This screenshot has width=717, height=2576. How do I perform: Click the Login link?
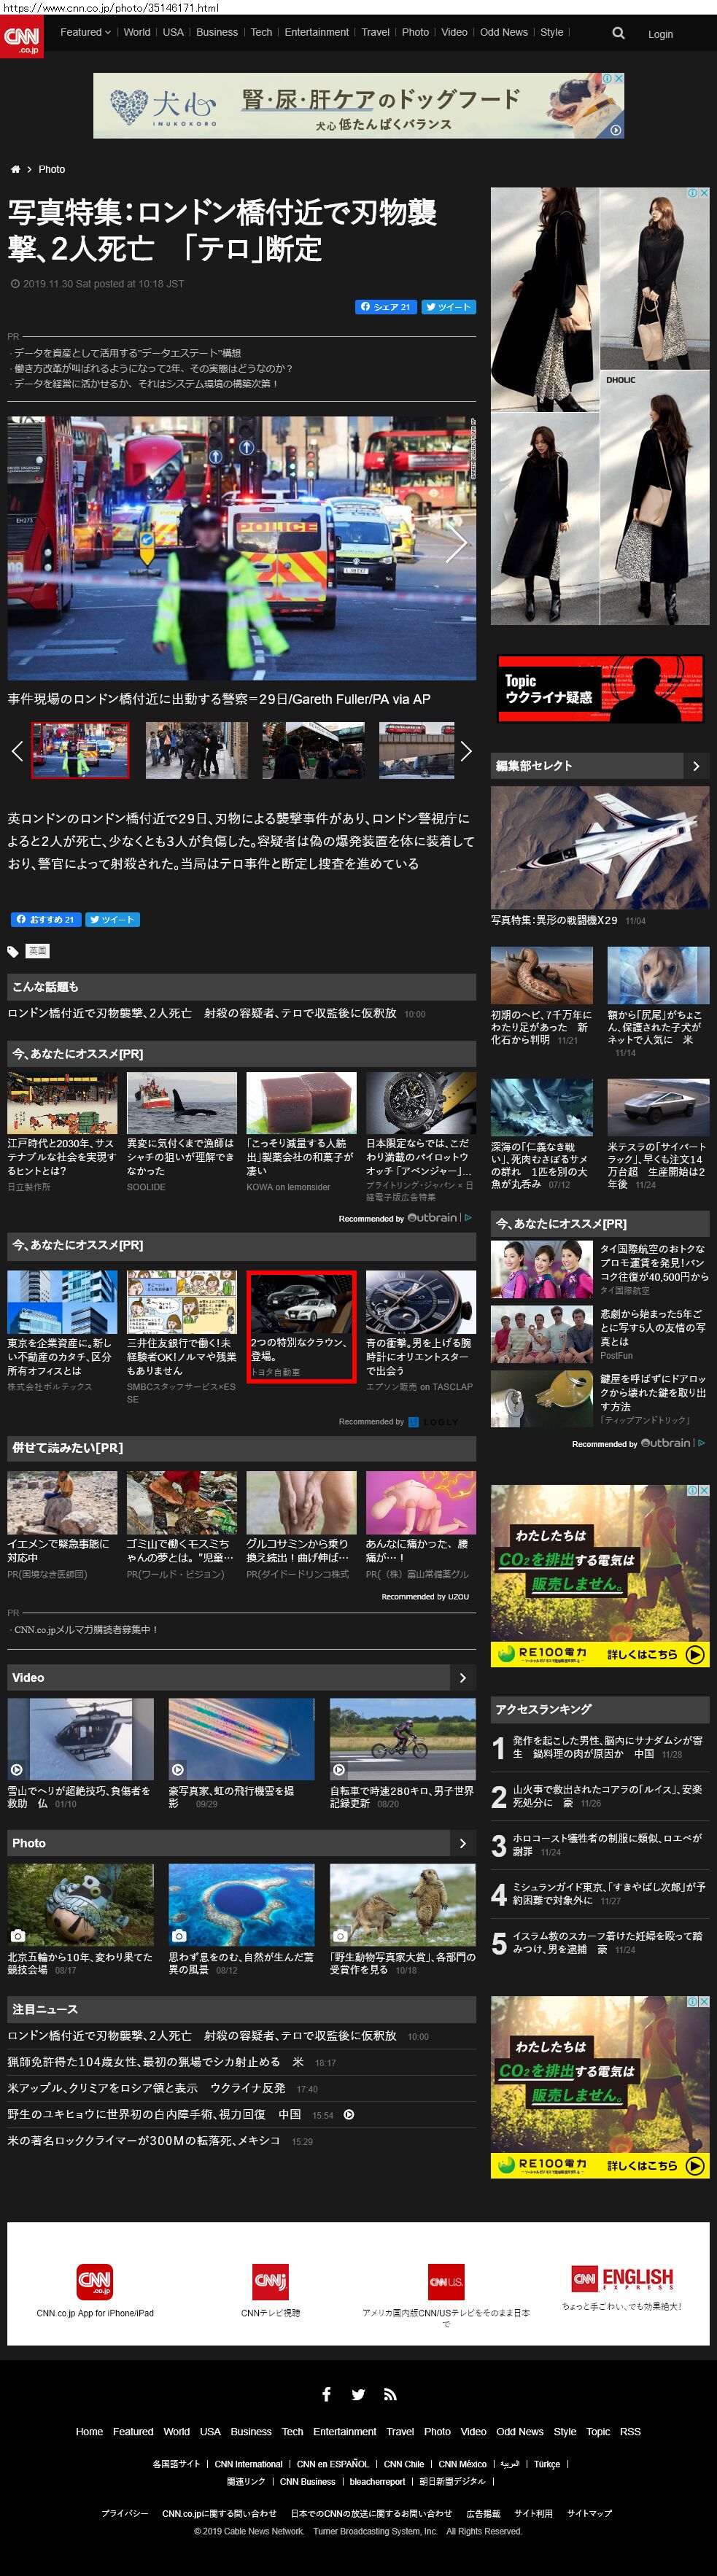tap(660, 34)
